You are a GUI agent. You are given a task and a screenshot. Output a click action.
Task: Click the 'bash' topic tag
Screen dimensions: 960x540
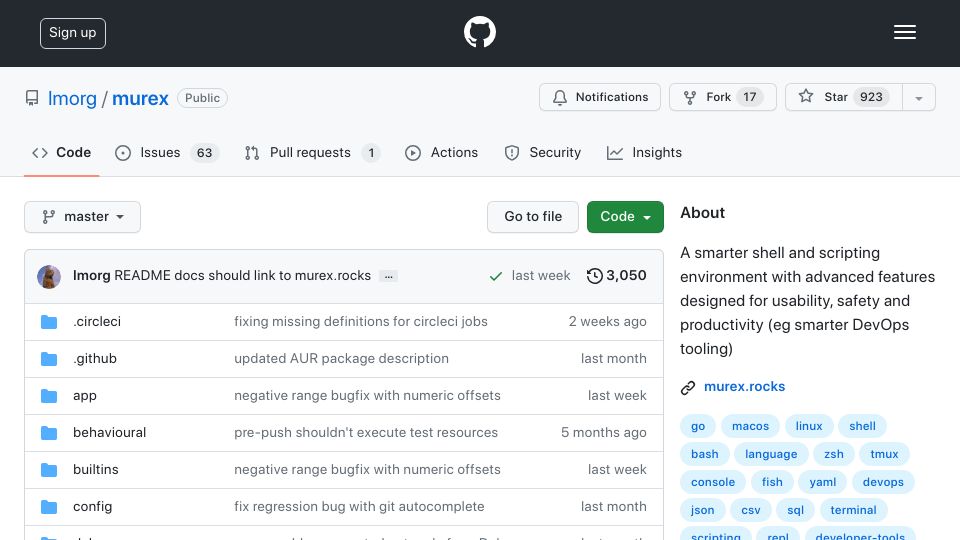click(705, 454)
